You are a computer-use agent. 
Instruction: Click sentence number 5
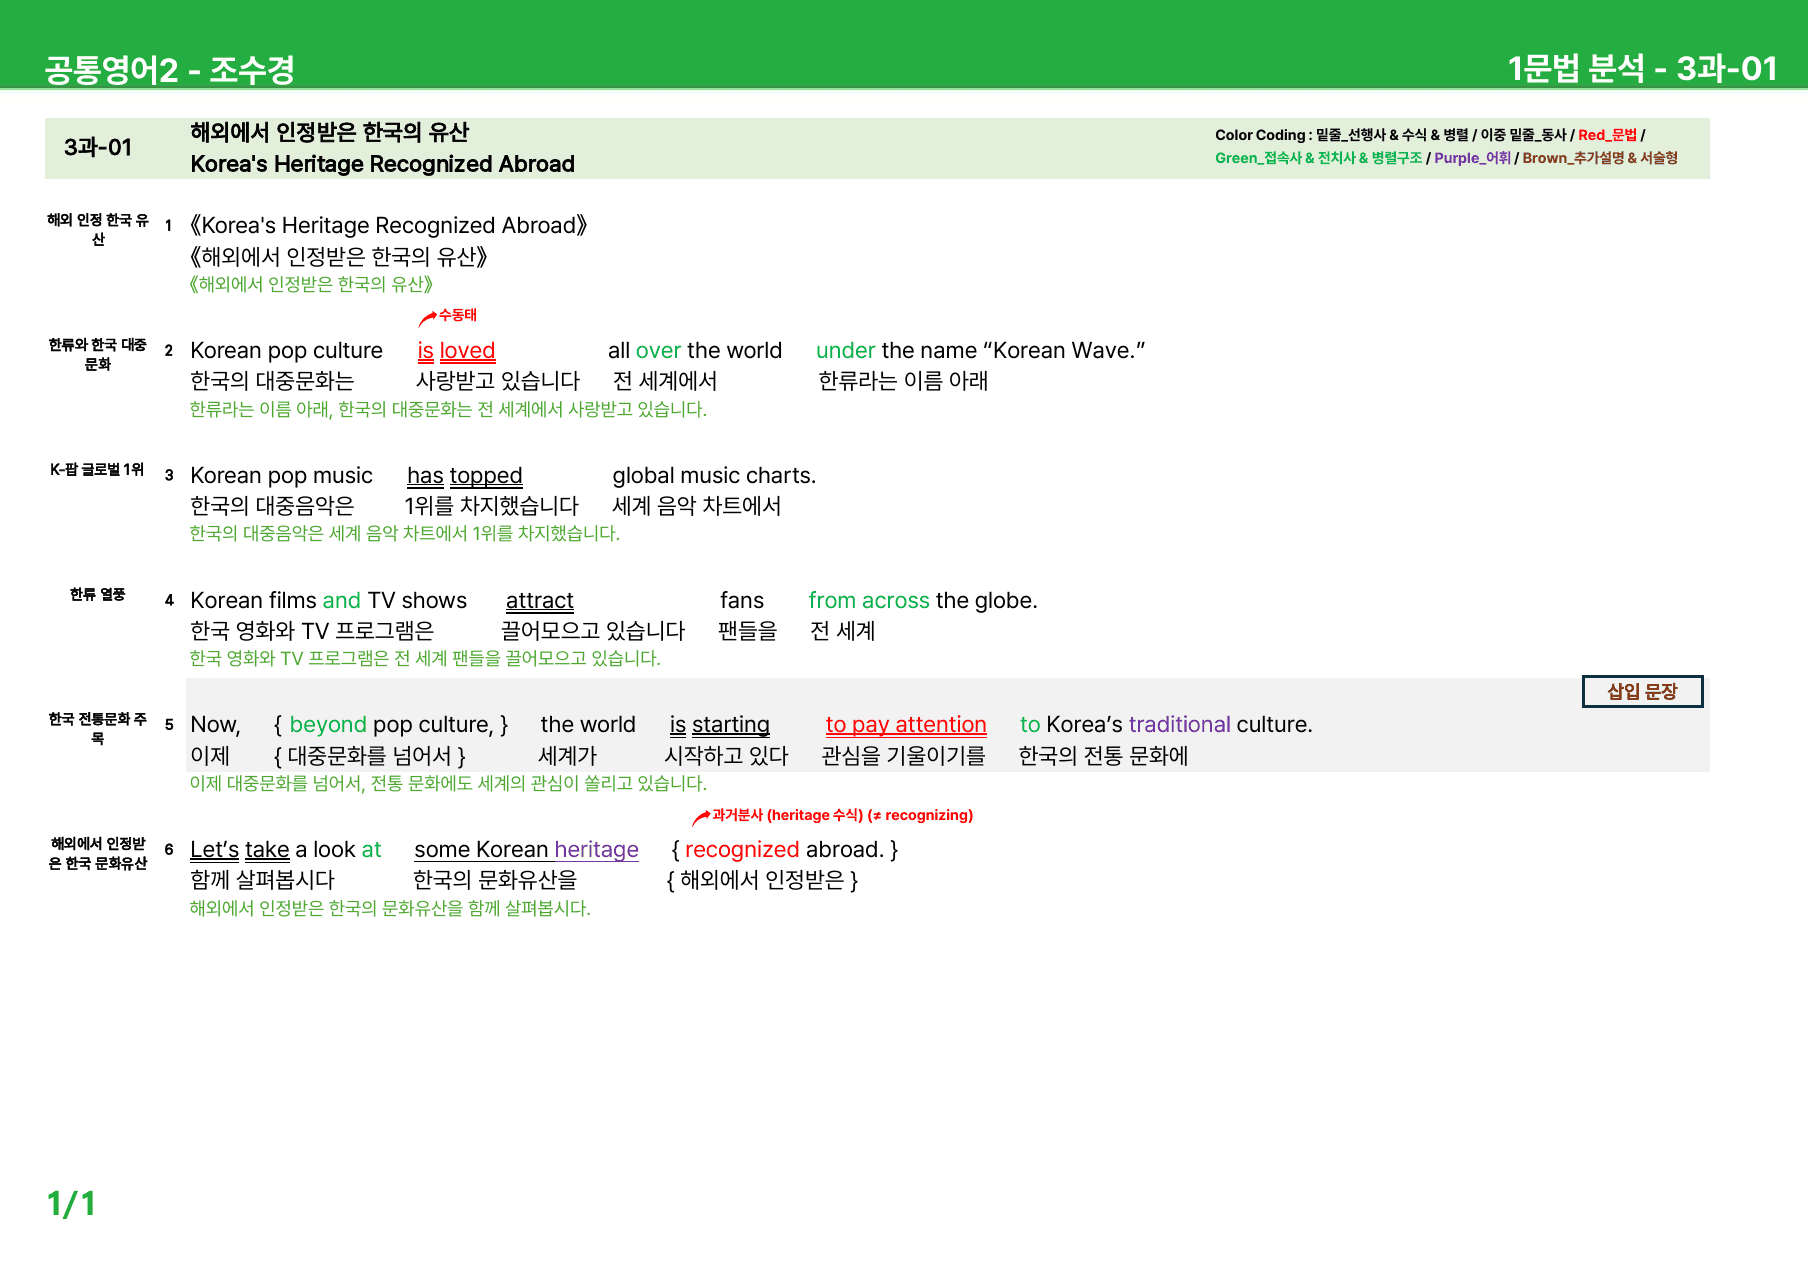(x=169, y=725)
